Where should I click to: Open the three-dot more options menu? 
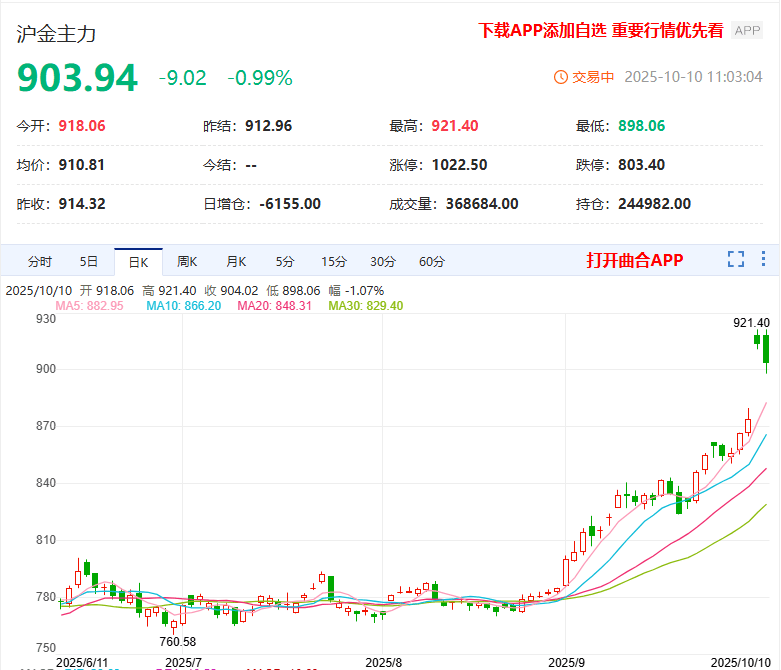[x=764, y=260]
